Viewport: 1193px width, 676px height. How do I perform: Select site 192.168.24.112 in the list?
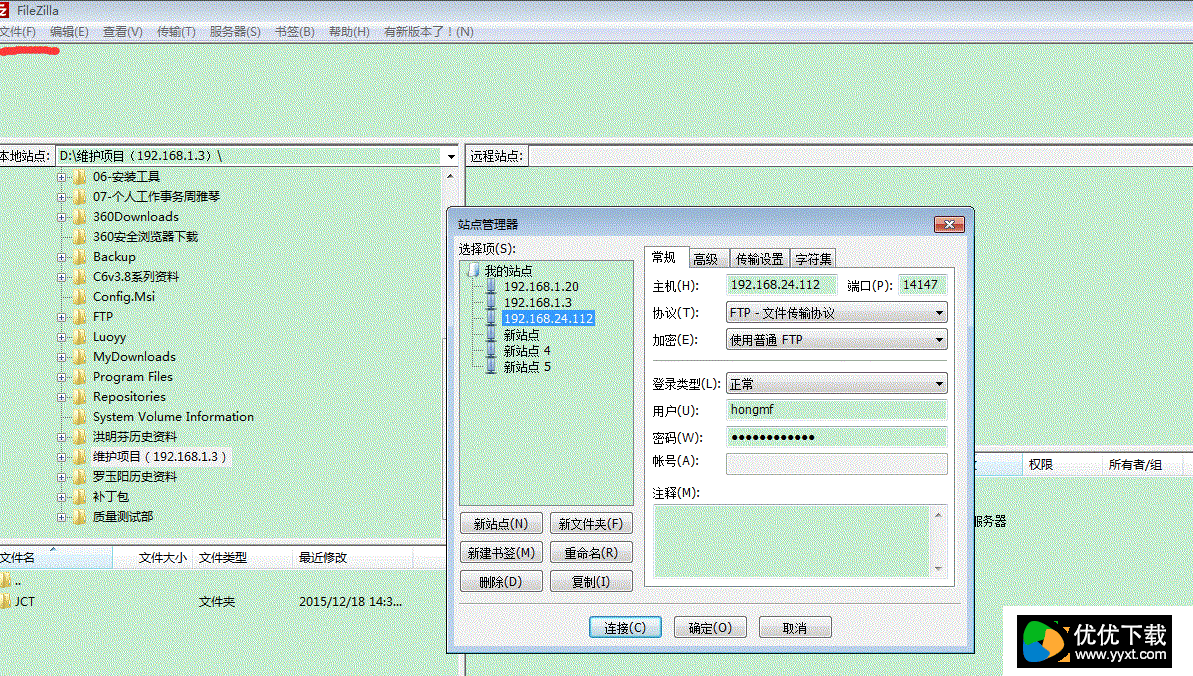548,319
